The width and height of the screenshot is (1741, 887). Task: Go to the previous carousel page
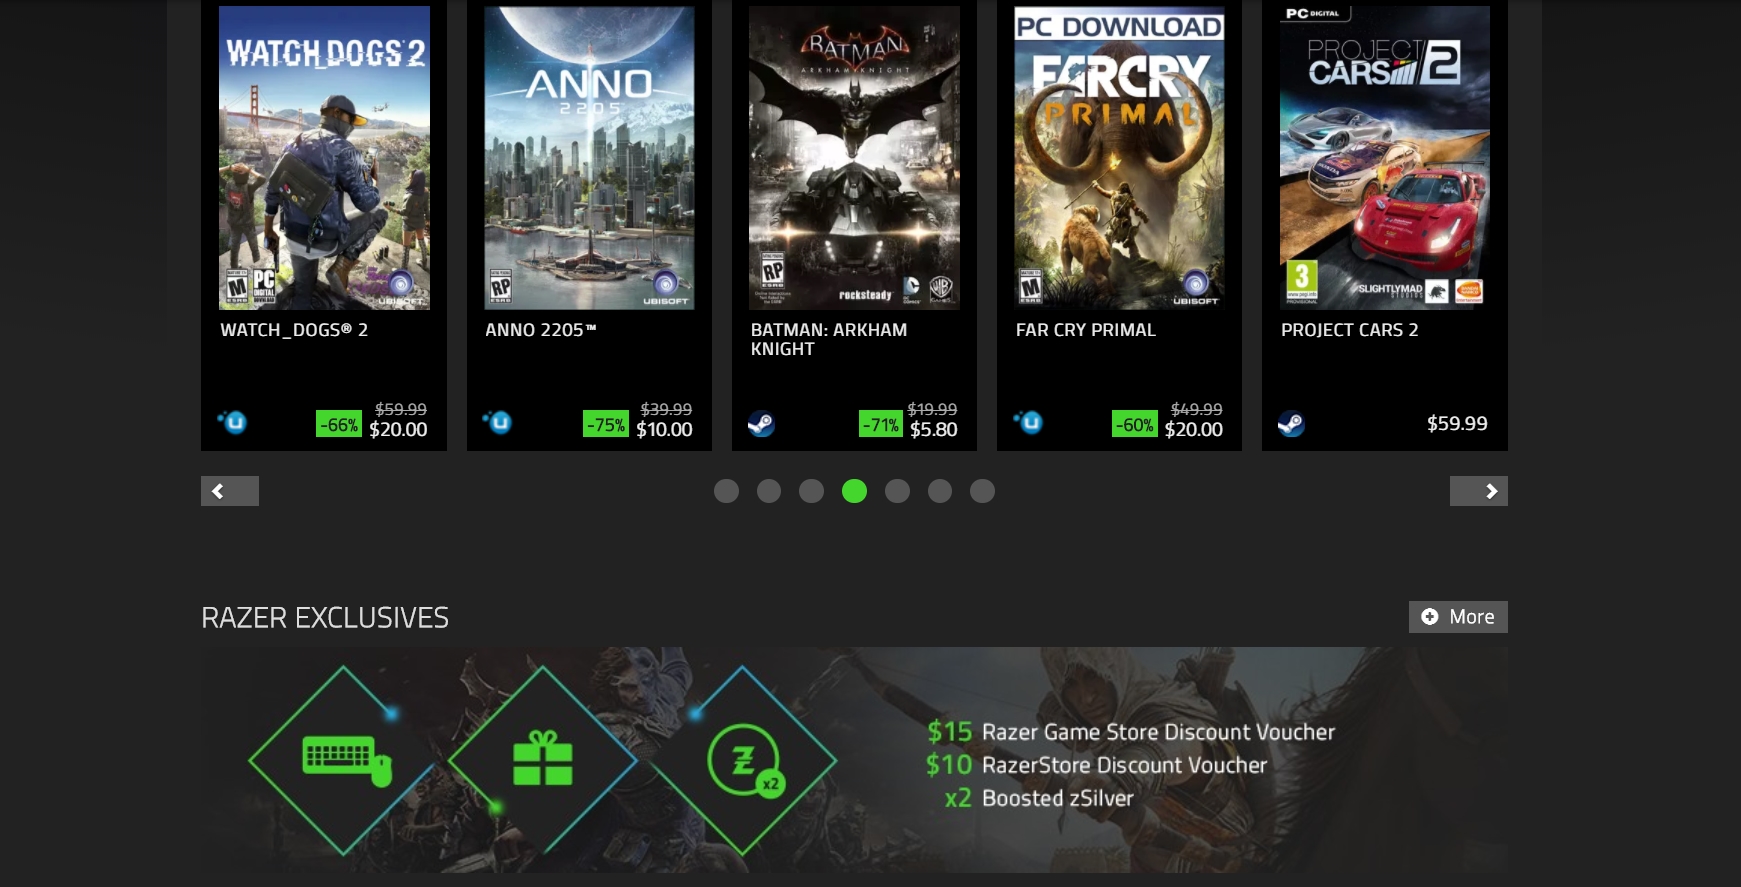click(230, 491)
